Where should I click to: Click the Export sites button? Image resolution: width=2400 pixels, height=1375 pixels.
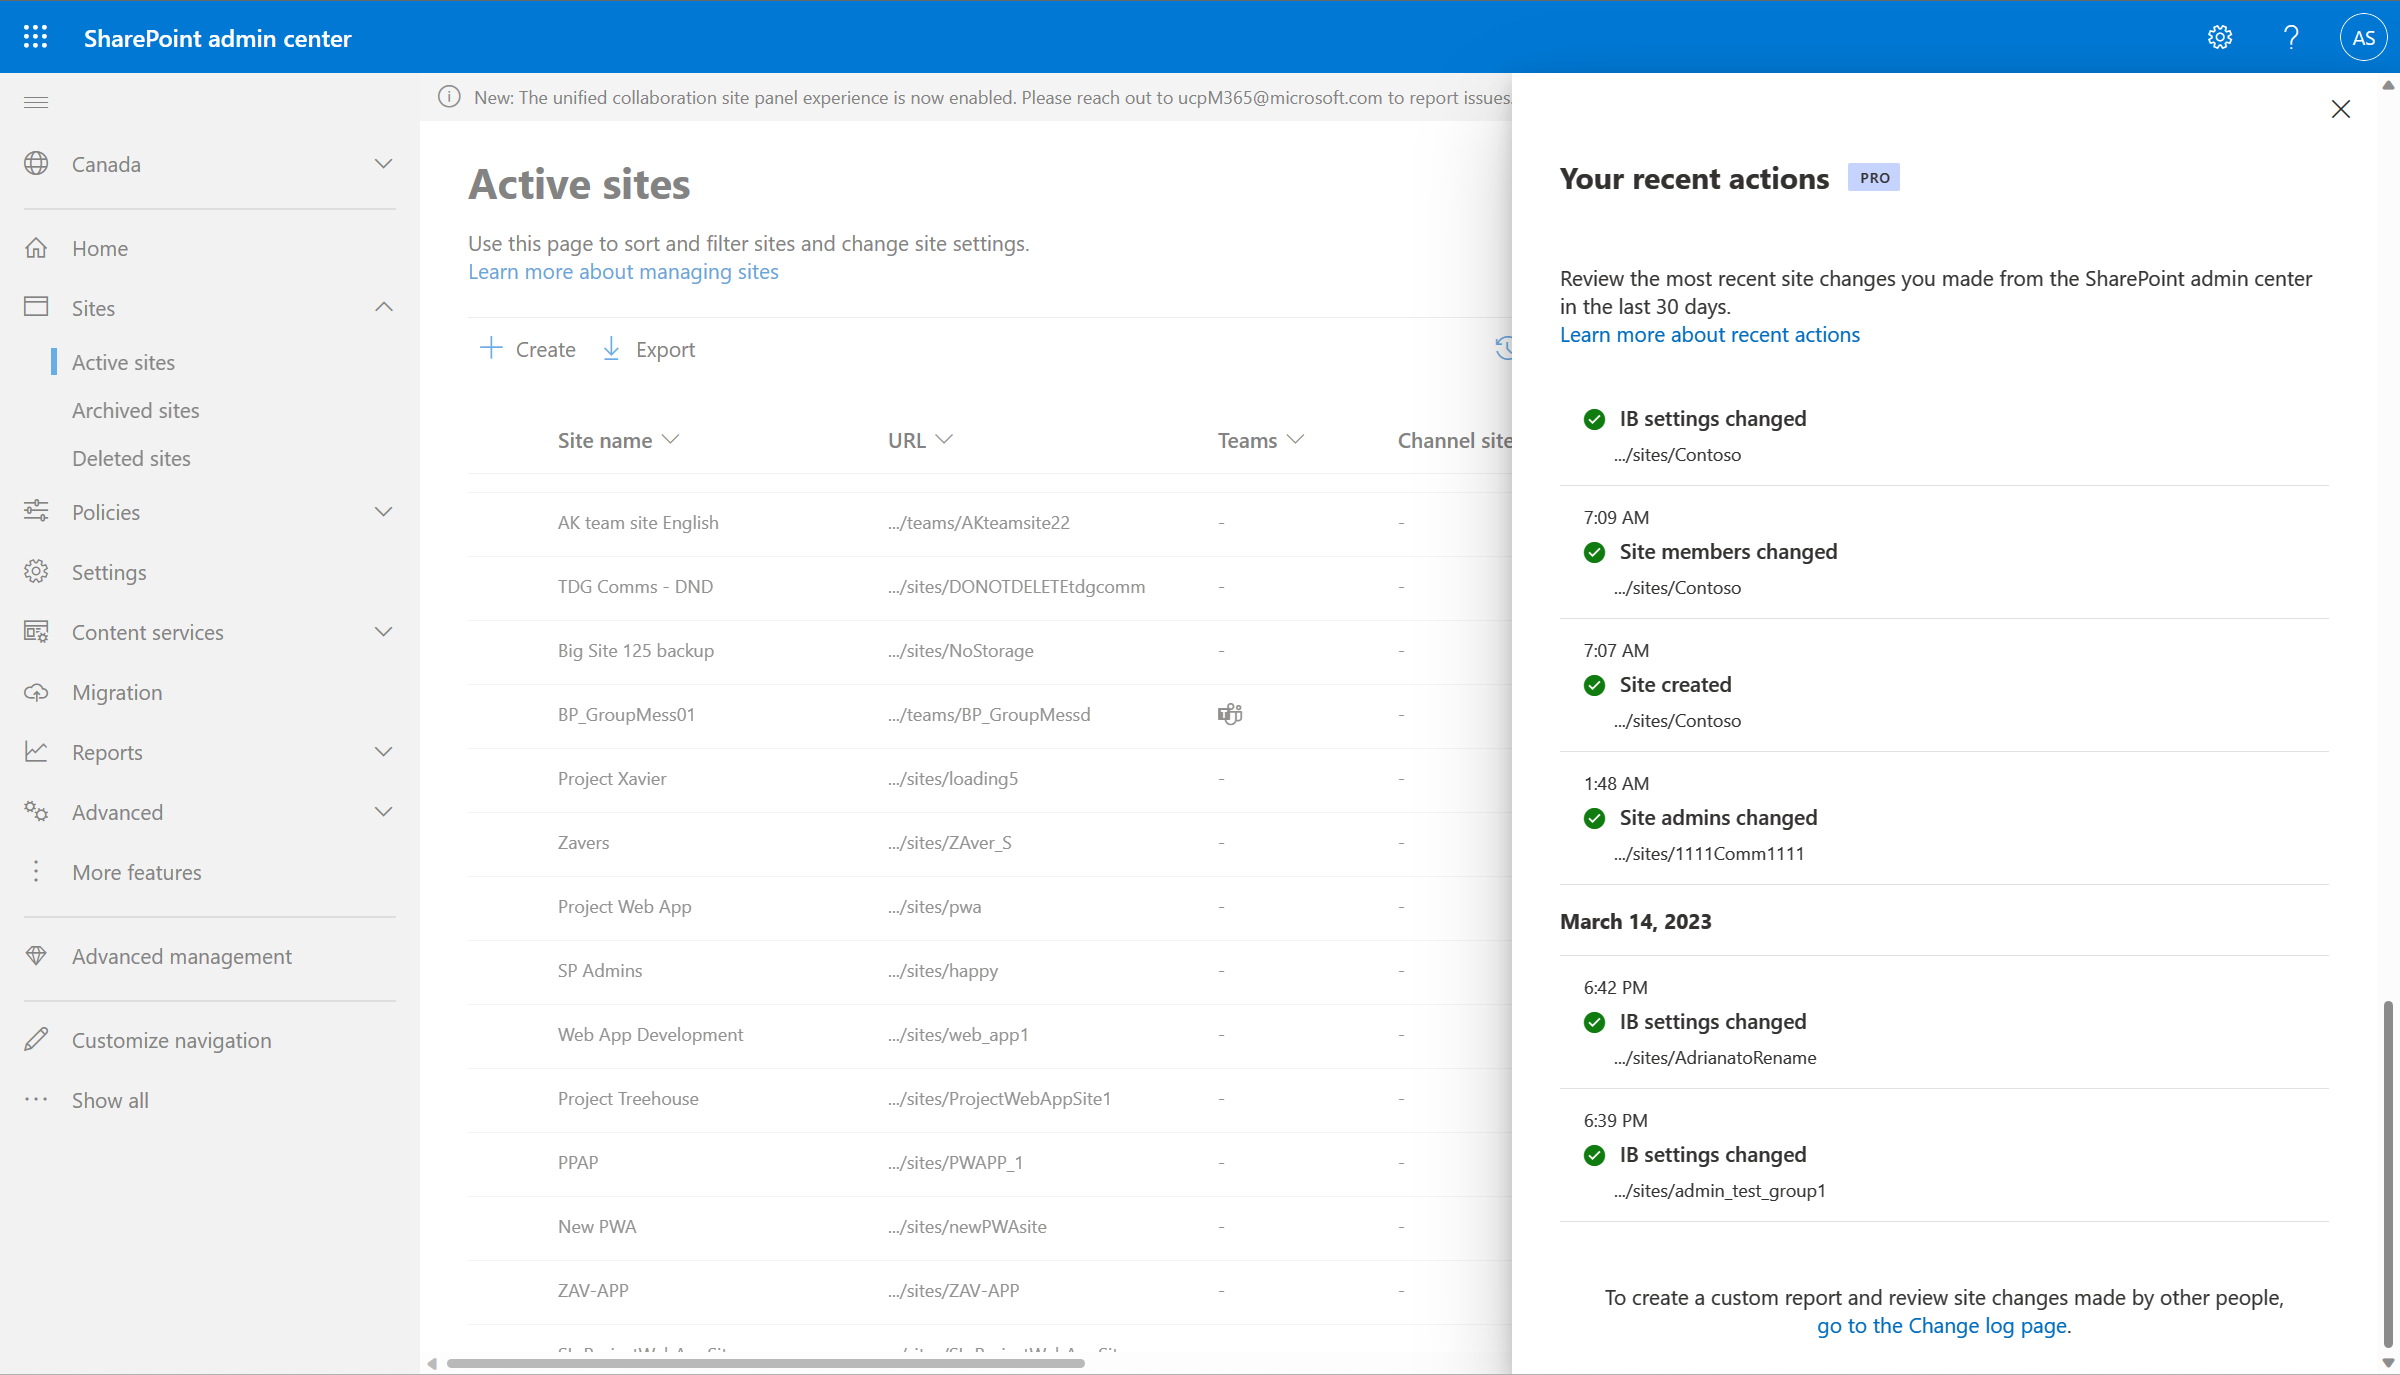click(x=649, y=348)
